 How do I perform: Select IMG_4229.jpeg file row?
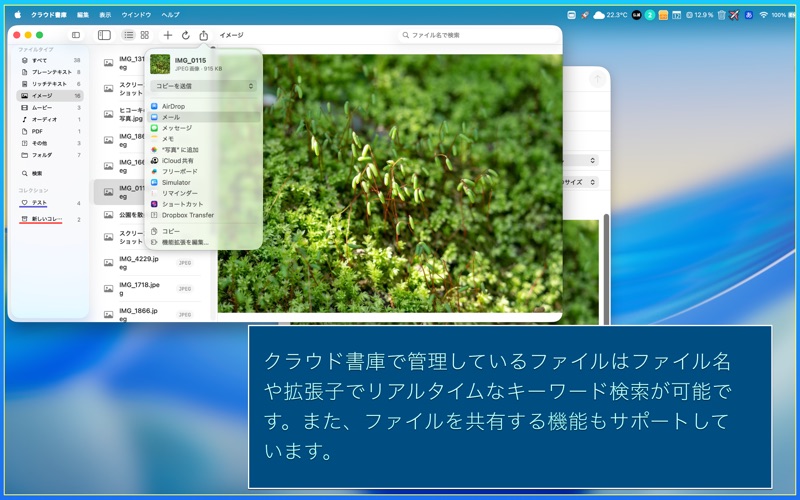tap(152, 263)
